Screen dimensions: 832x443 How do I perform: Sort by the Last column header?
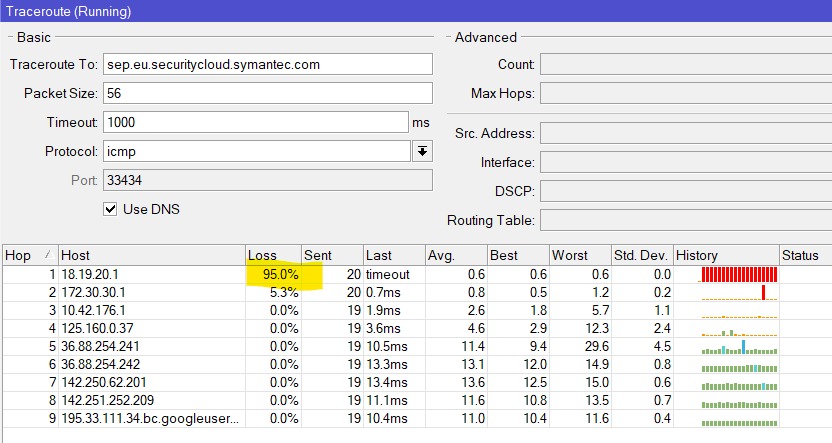[x=394, y=255]
